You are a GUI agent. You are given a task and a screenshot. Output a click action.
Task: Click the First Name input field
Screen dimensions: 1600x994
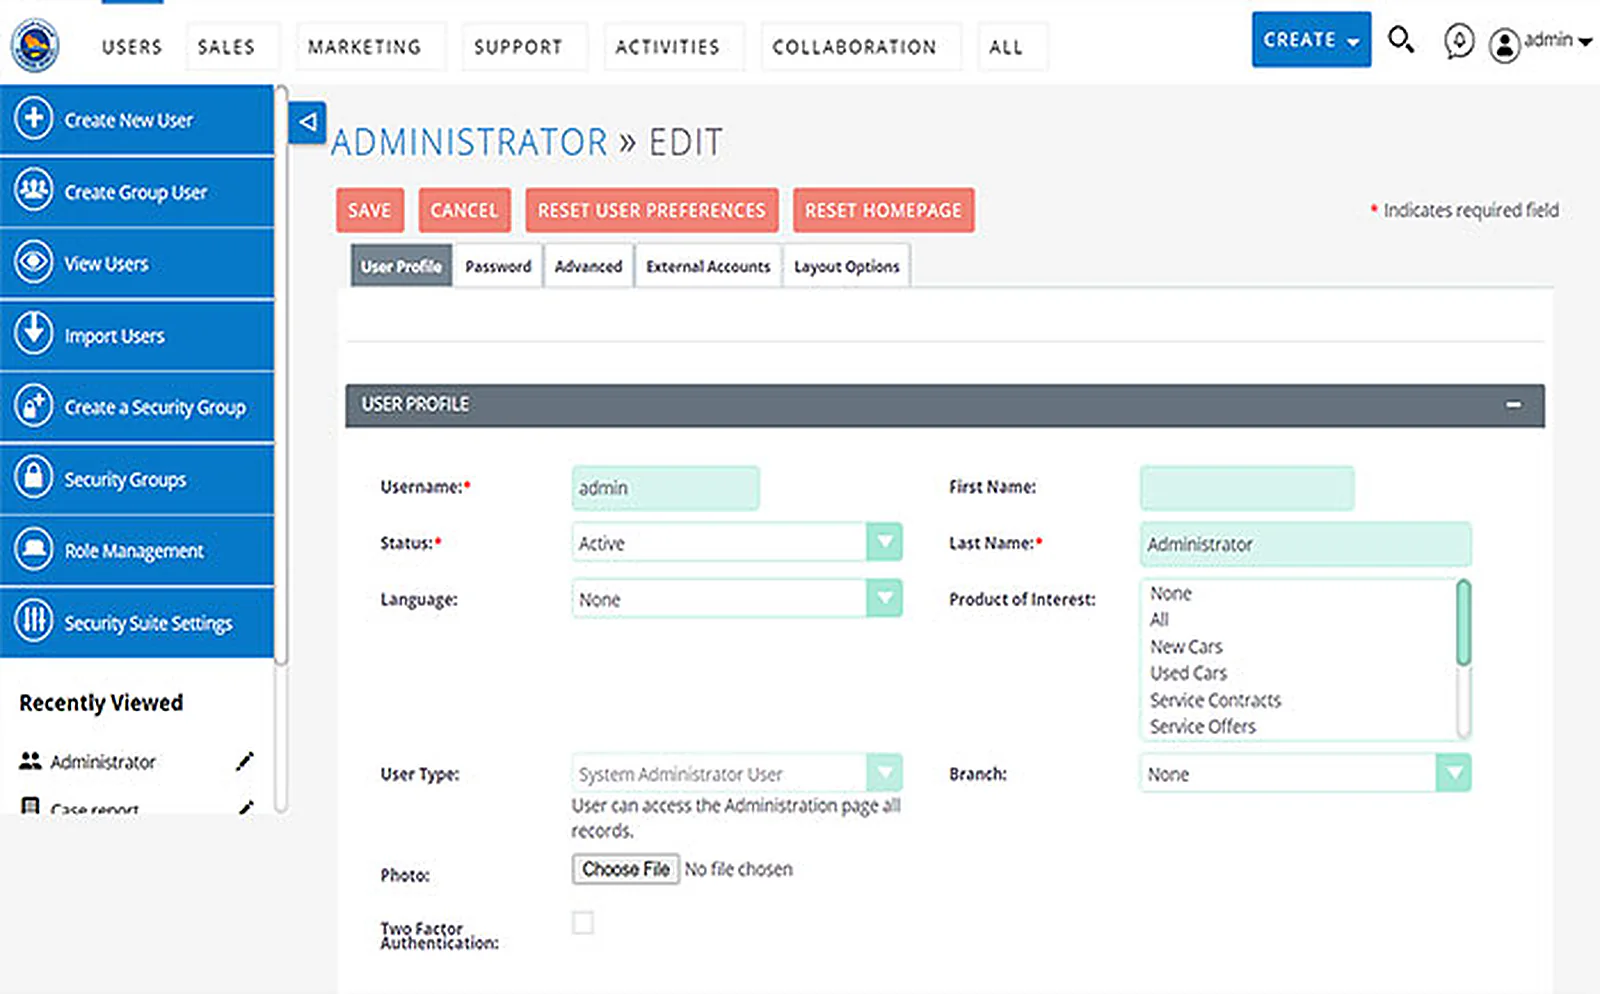(x=1247, y=488)
